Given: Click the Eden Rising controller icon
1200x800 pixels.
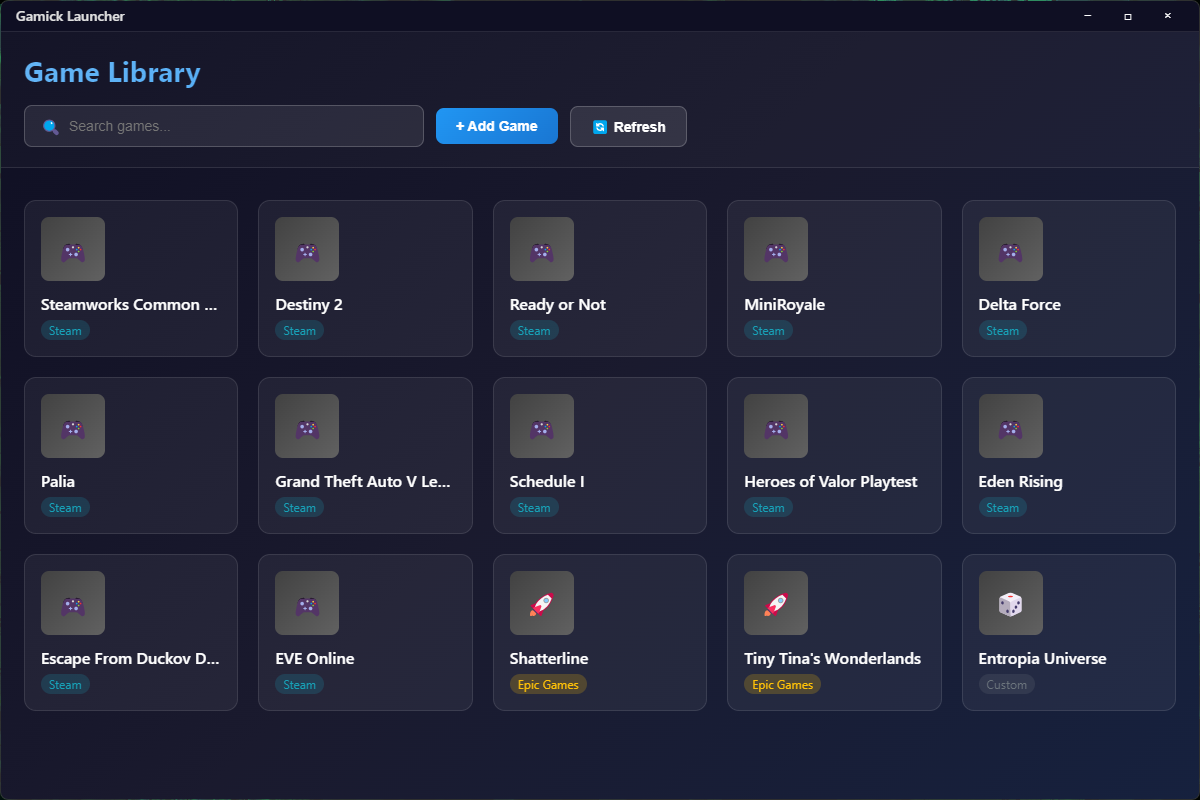Looking at the screenshot, I should (x=1011, y=426).
